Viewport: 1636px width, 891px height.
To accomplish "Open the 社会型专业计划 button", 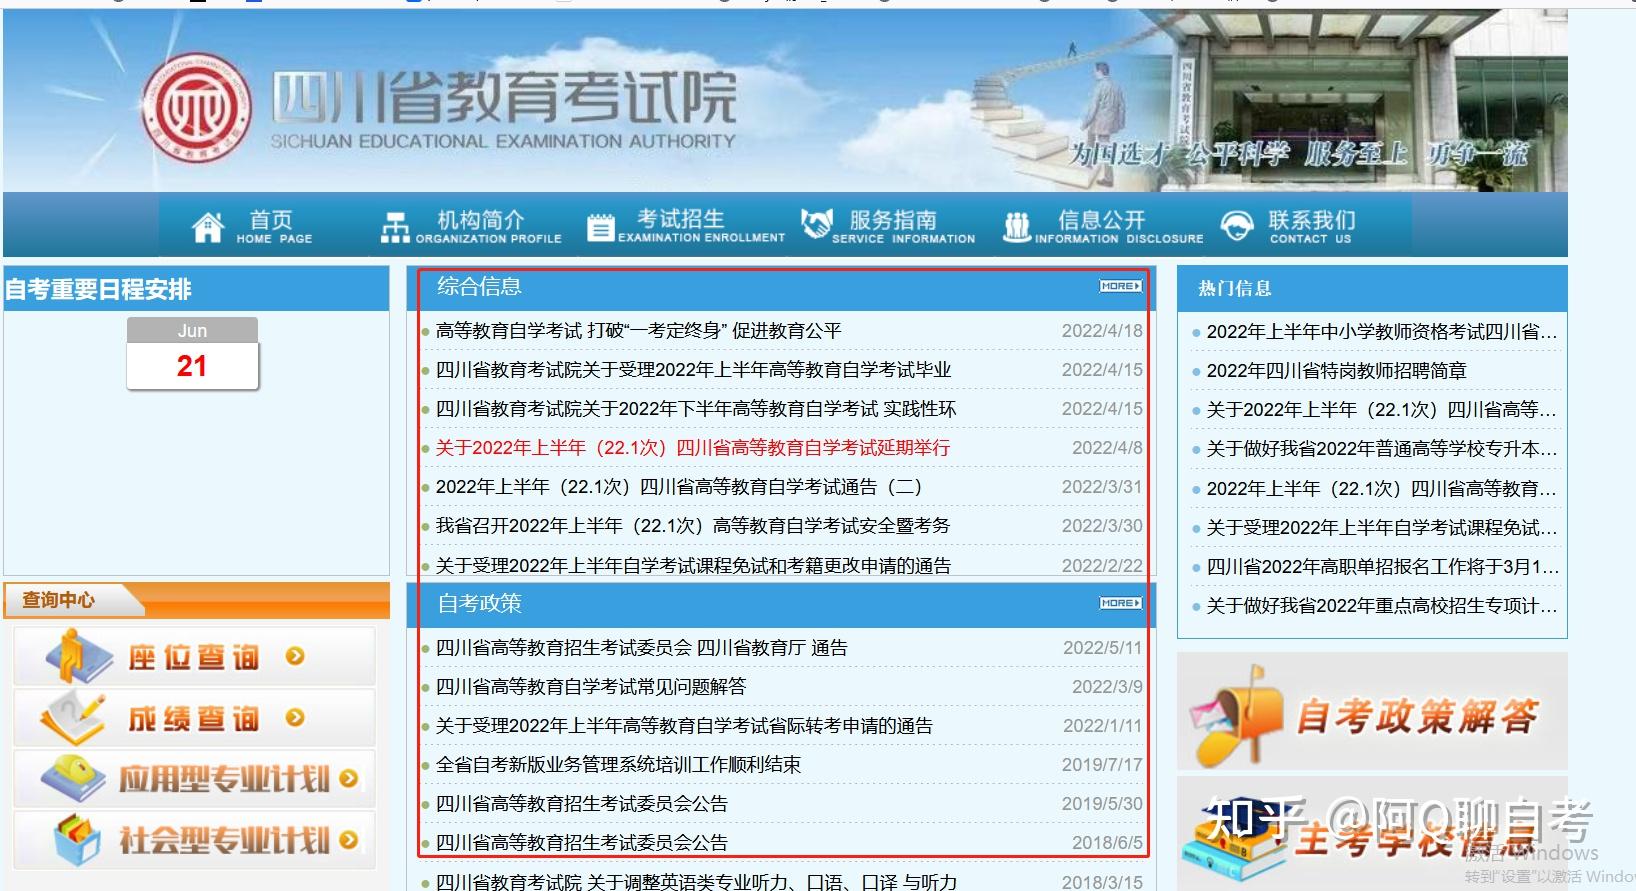I will coord(194,839).
